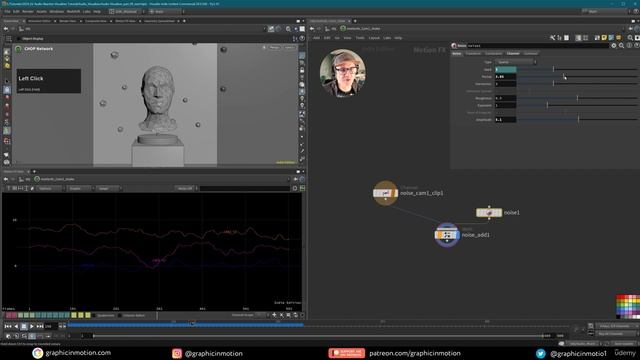Toggle list view icon in network toolbar
The height and width of the screenshot is (360, 640).
(x=578, y=38)
